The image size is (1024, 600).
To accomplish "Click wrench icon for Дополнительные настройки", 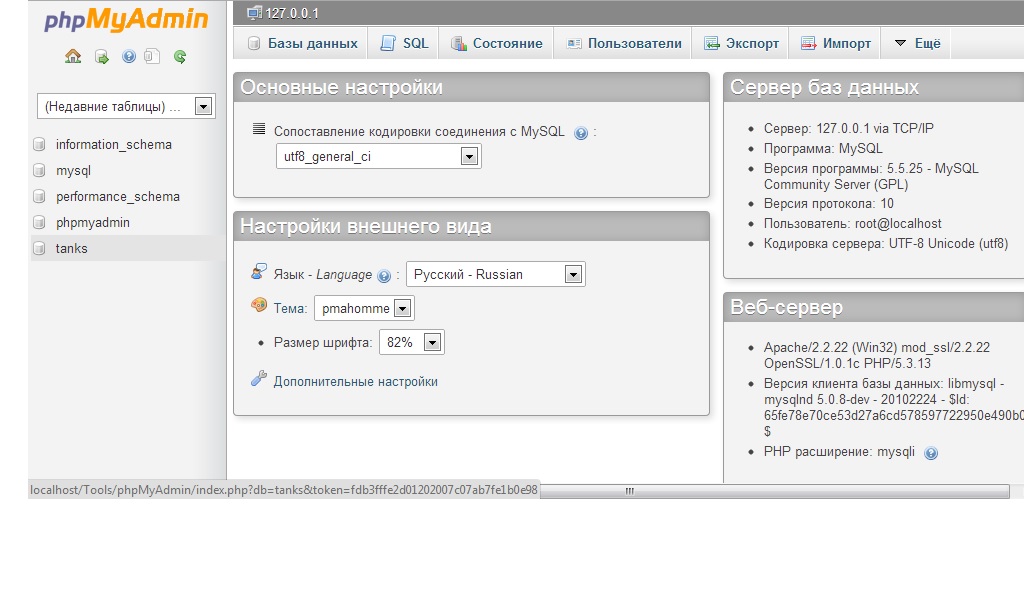I will tap(259, 379).
